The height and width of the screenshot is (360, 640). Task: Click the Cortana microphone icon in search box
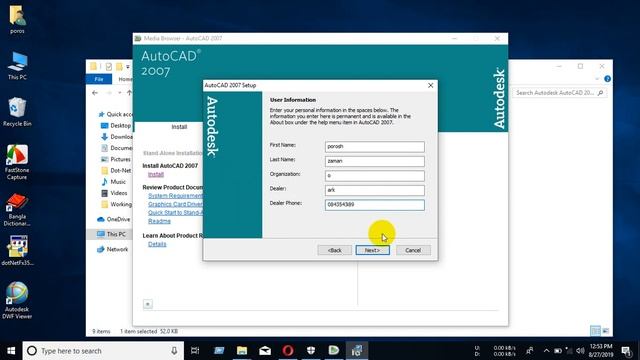(x=174, y=351)
